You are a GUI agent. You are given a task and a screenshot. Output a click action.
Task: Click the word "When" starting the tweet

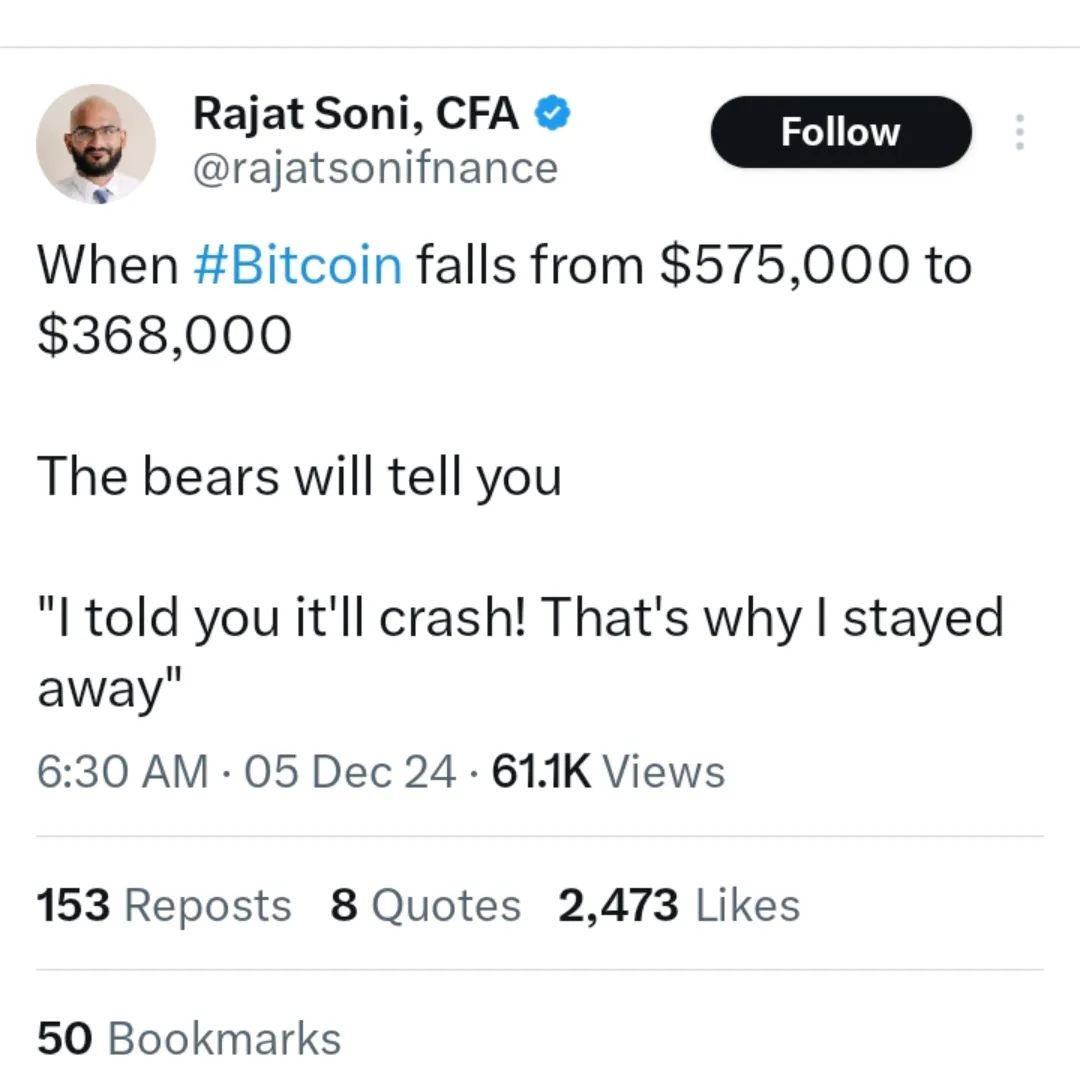[x=108, y=265]
